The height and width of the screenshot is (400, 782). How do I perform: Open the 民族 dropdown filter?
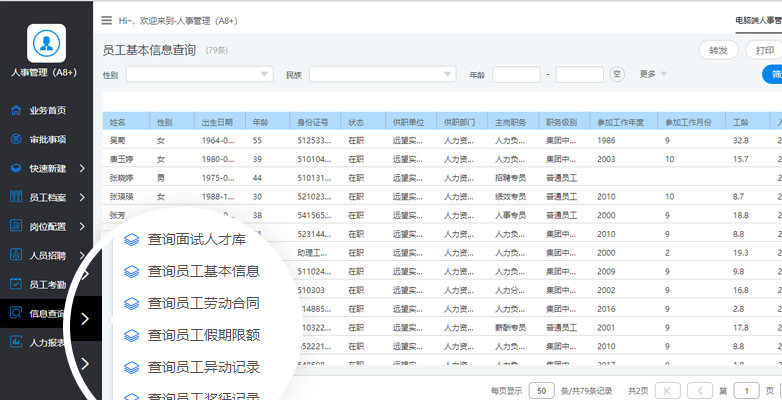tap(382, 74)
